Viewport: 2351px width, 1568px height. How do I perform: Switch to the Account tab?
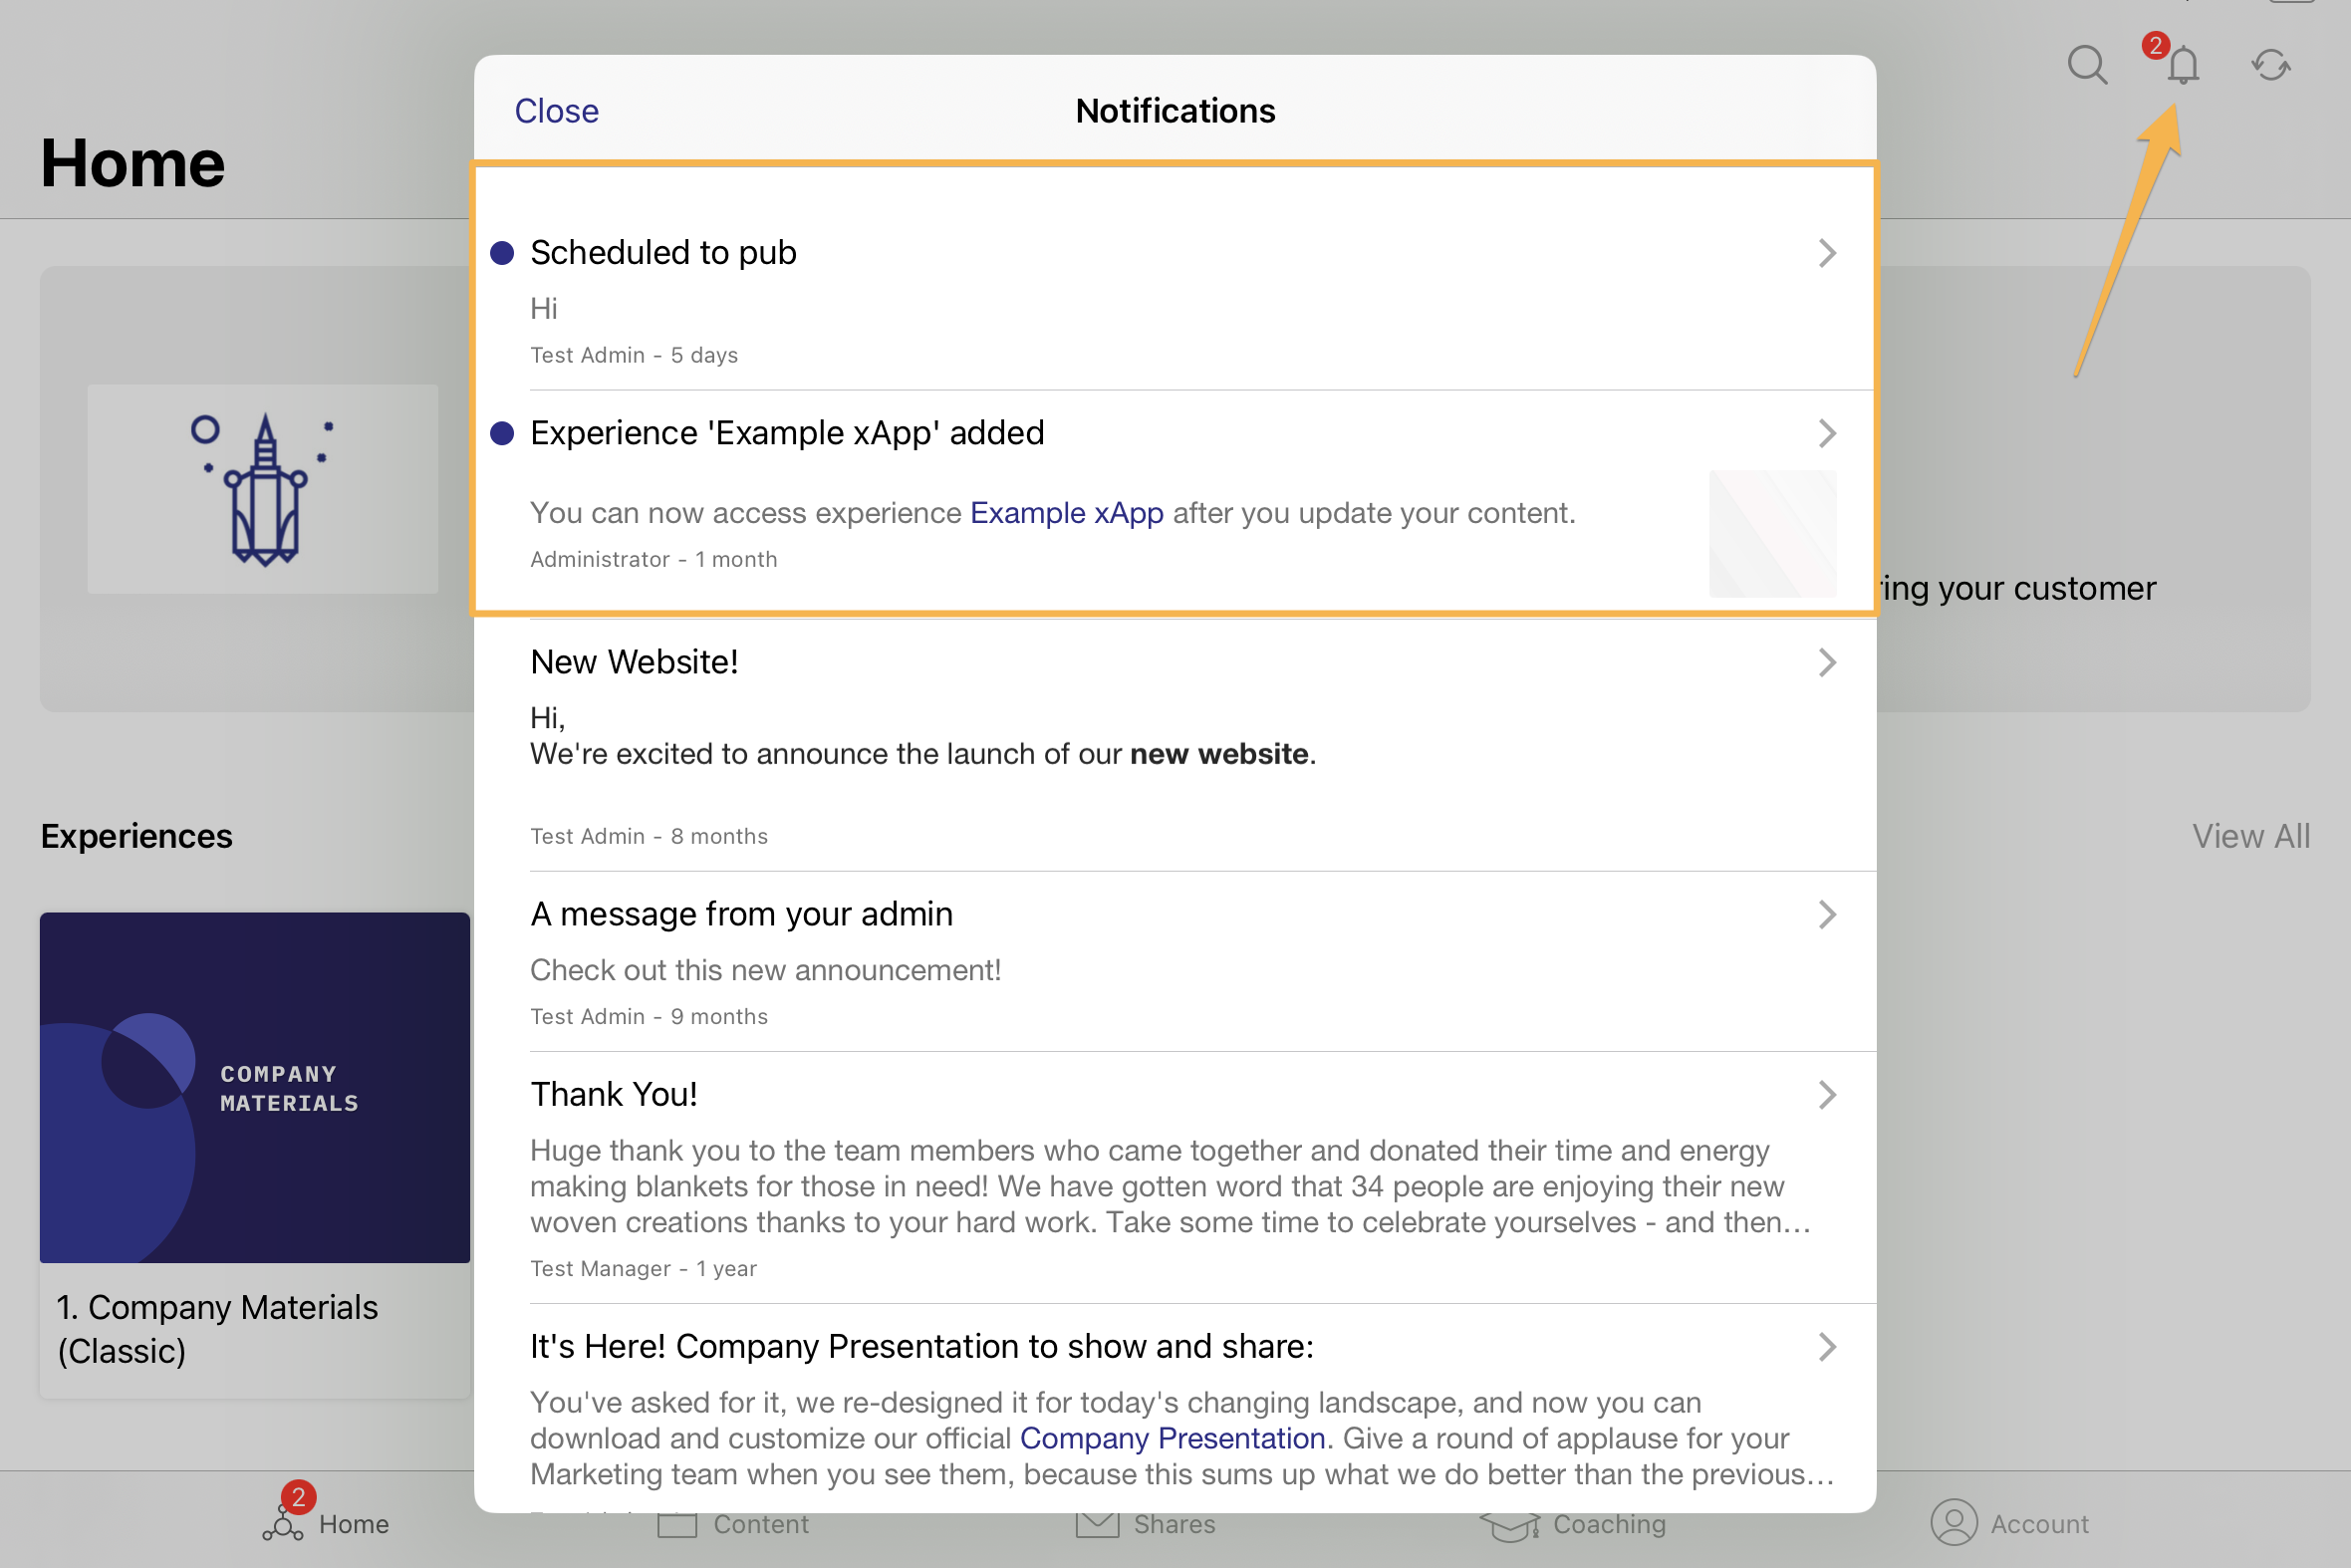tap(2009, 1523)
